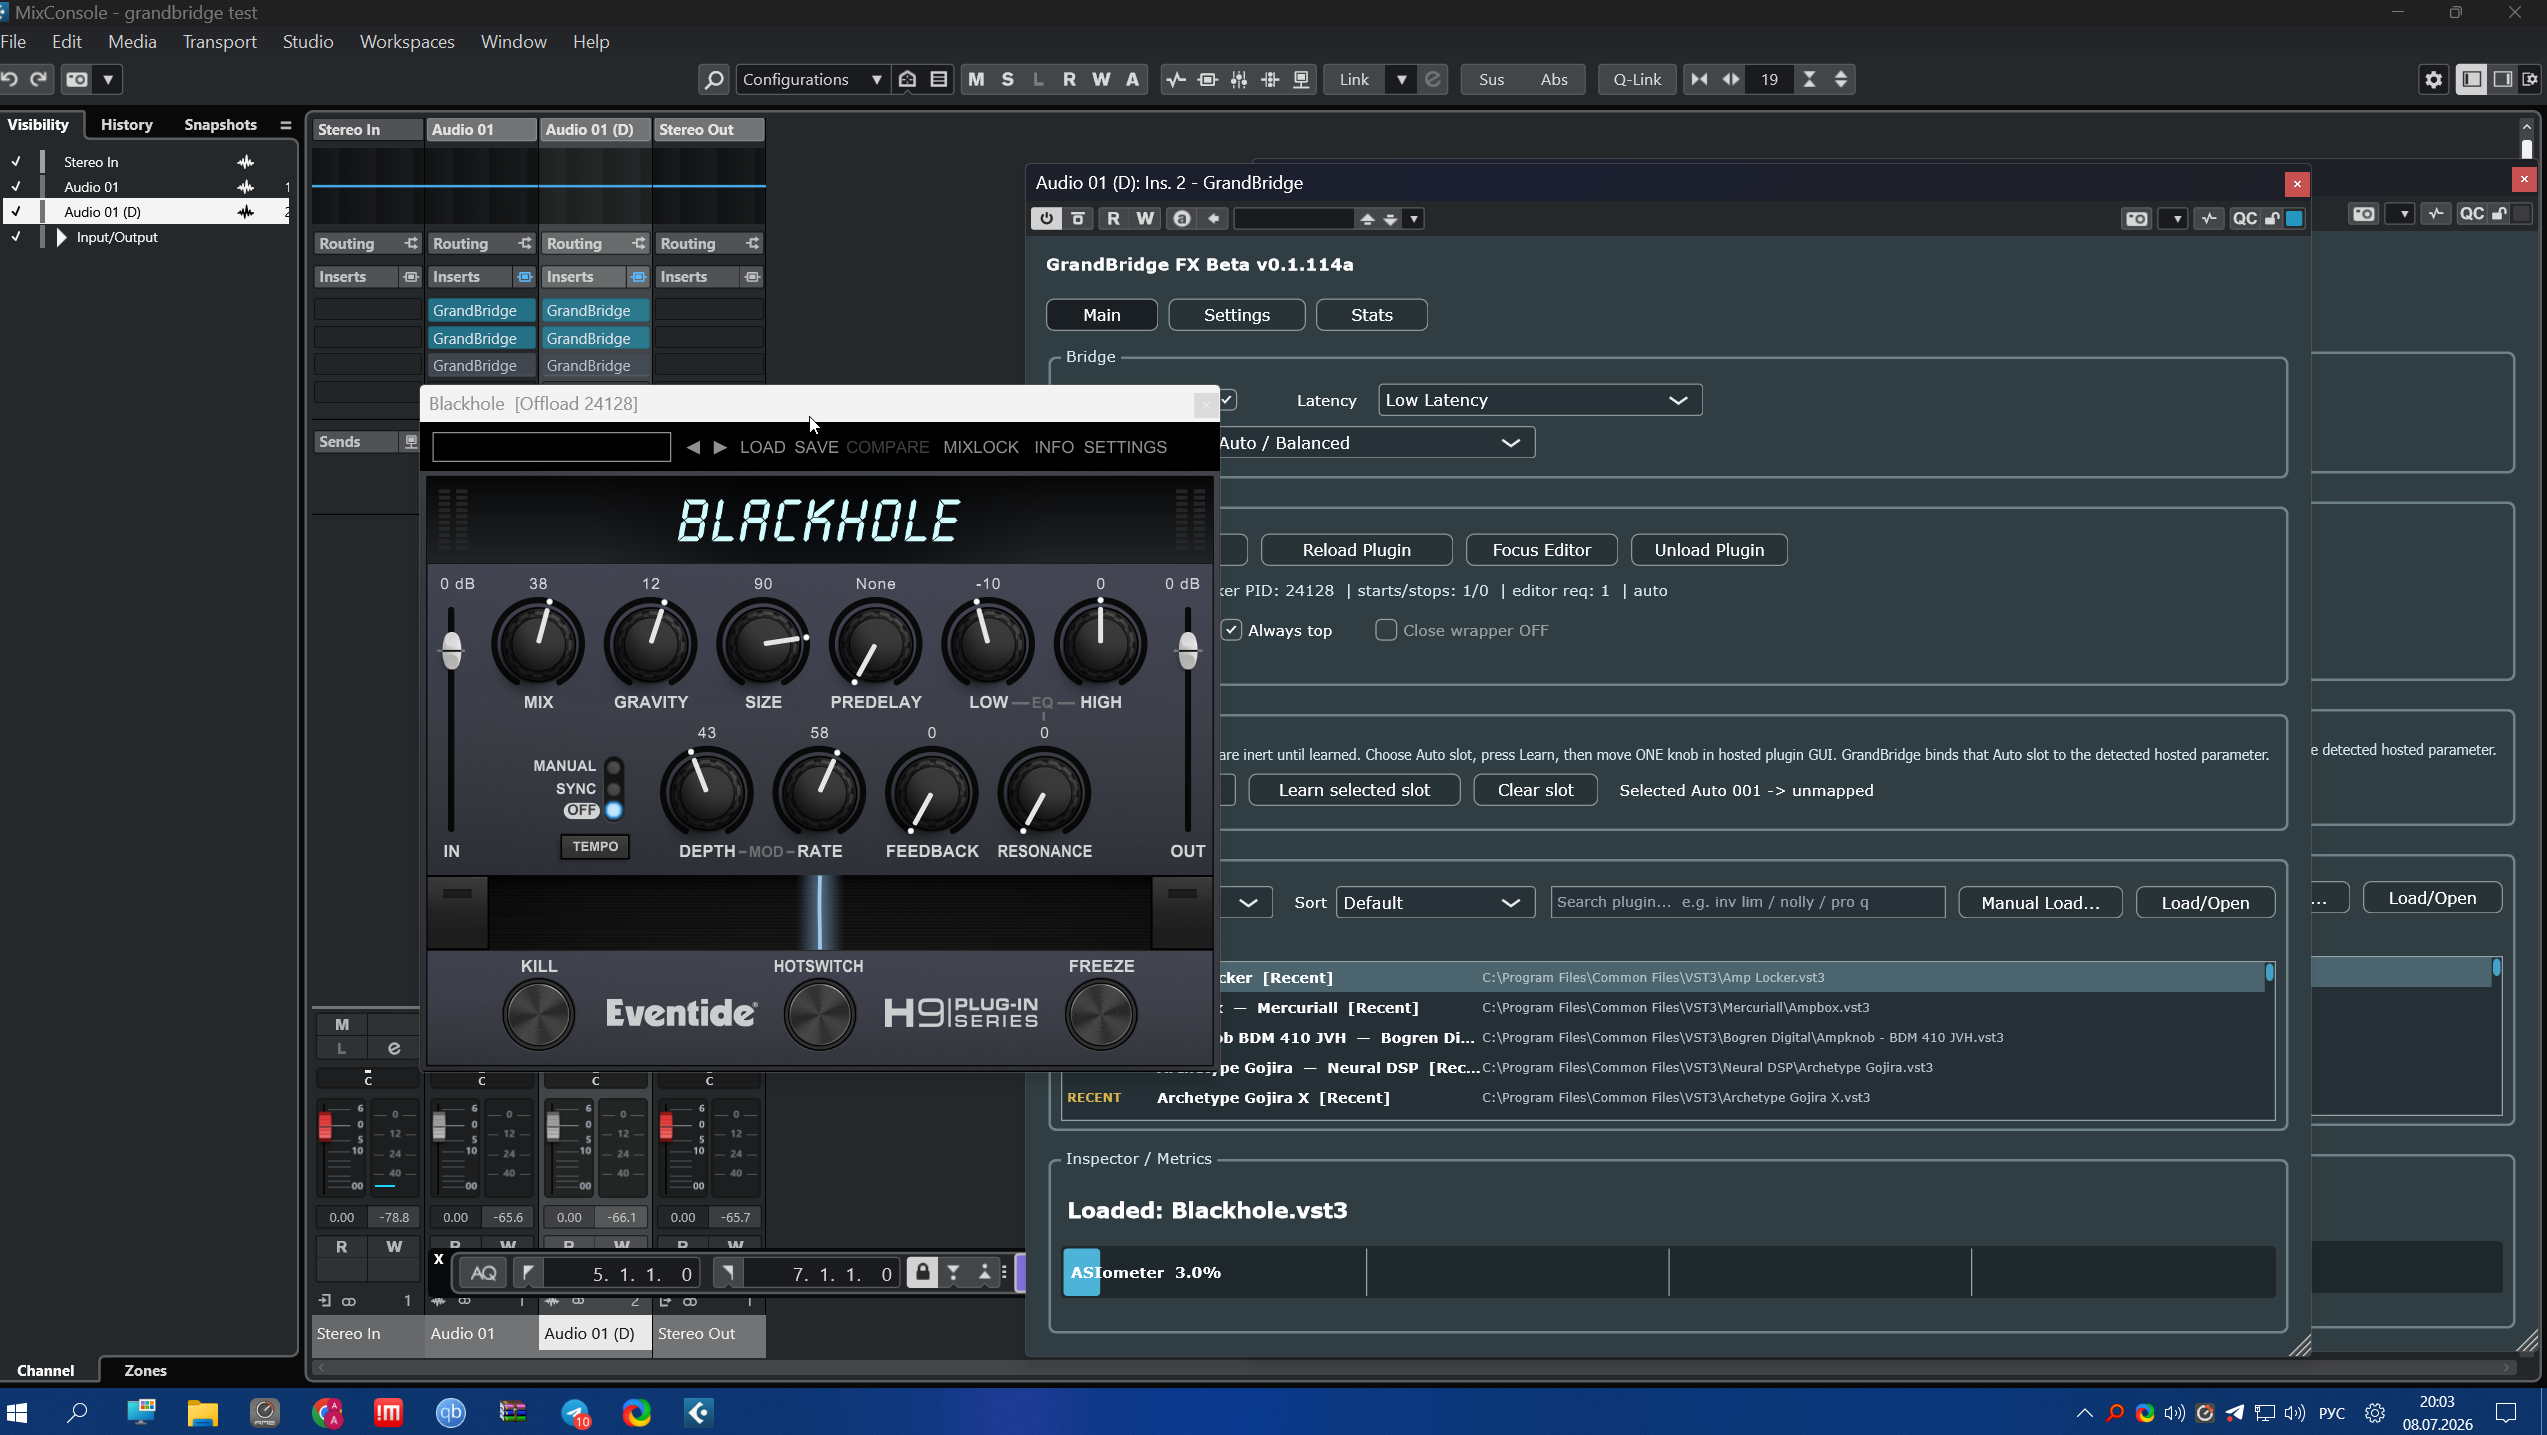Click the redo arrow in MixConsole toolbar
This screenshot has height=1435, width=2547.
pyautogui.click(x=39, y=79)
